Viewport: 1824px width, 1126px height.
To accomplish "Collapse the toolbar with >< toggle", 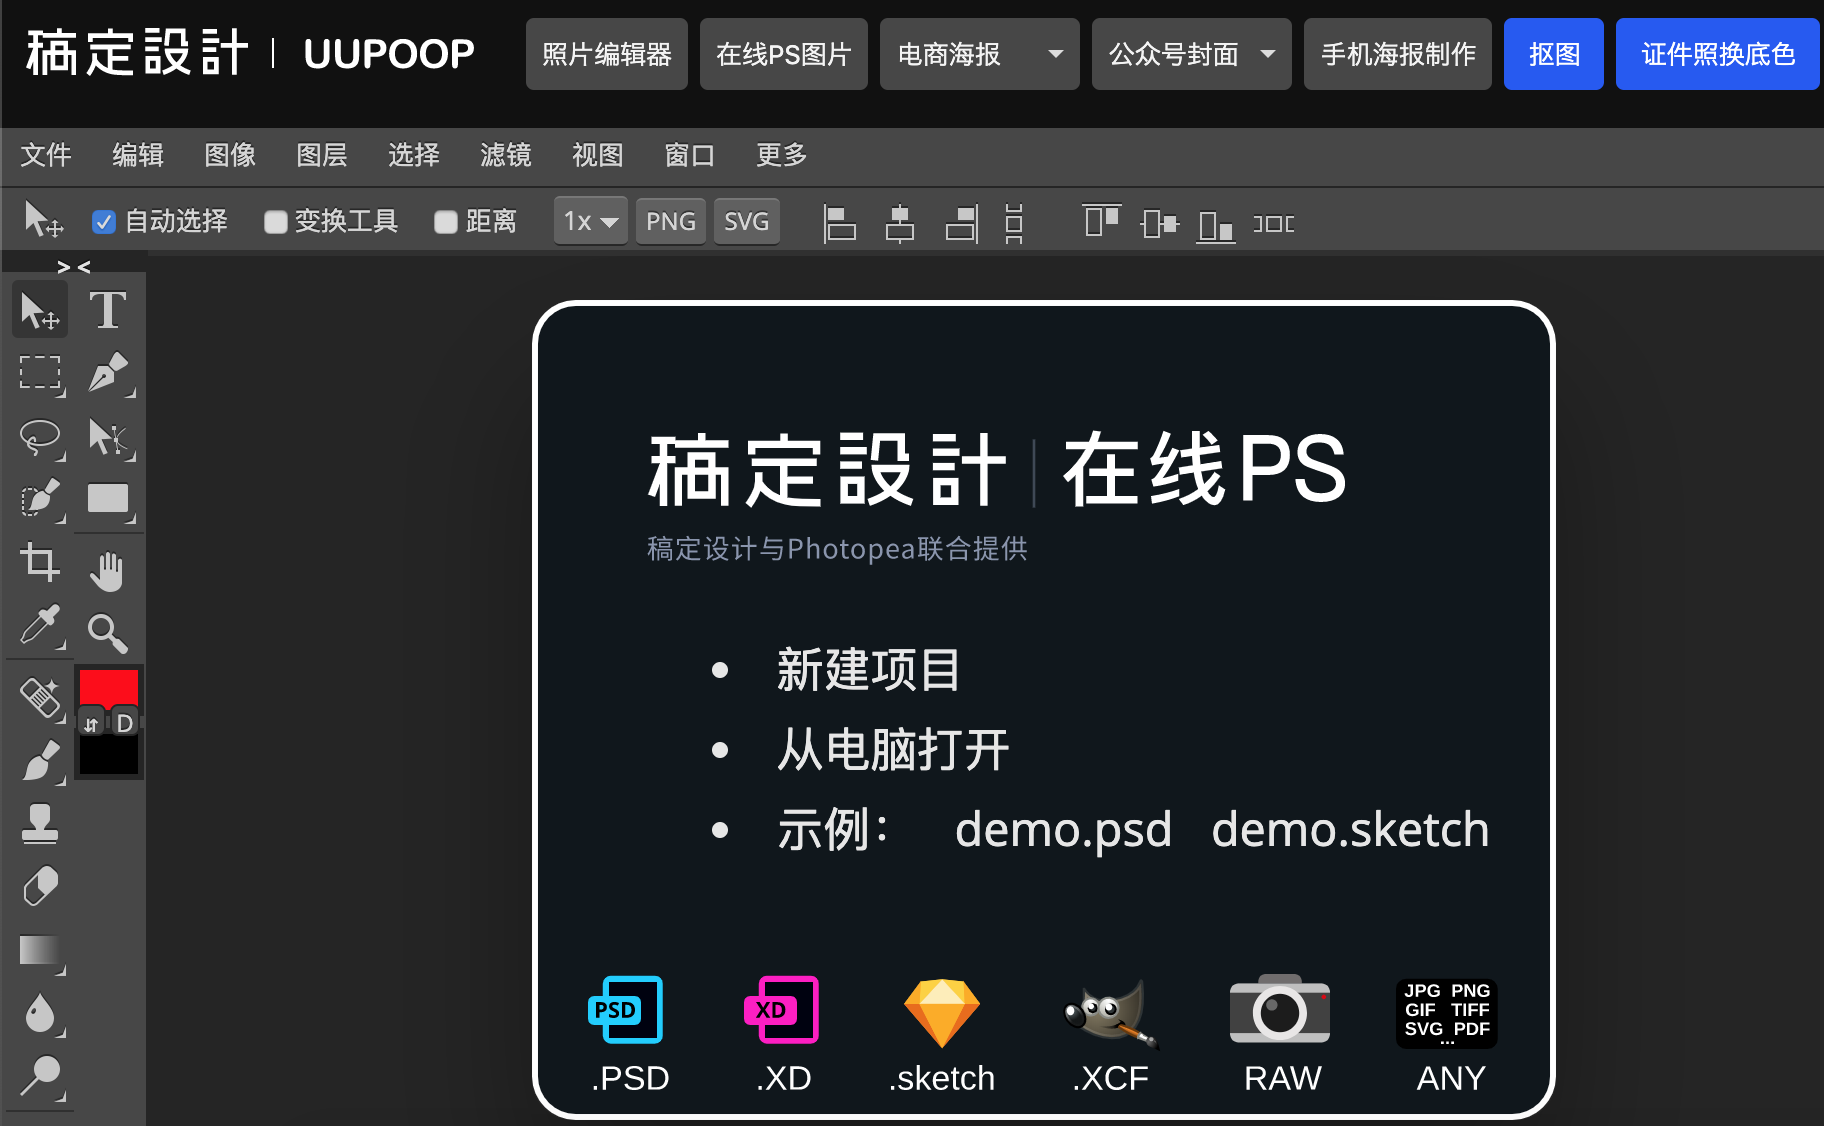I will pyautogui.click(x=73, y=266).
